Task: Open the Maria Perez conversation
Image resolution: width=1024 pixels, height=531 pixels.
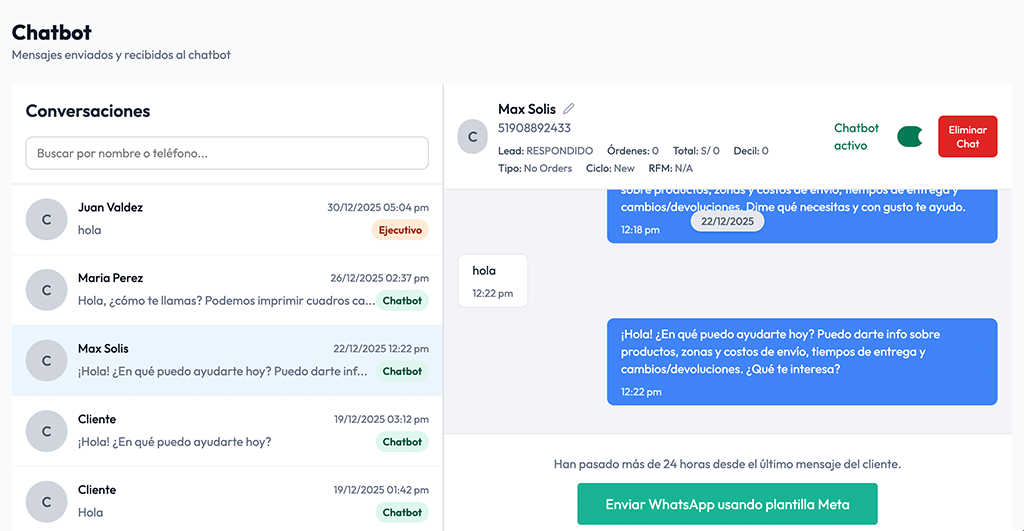Action: 227,290
